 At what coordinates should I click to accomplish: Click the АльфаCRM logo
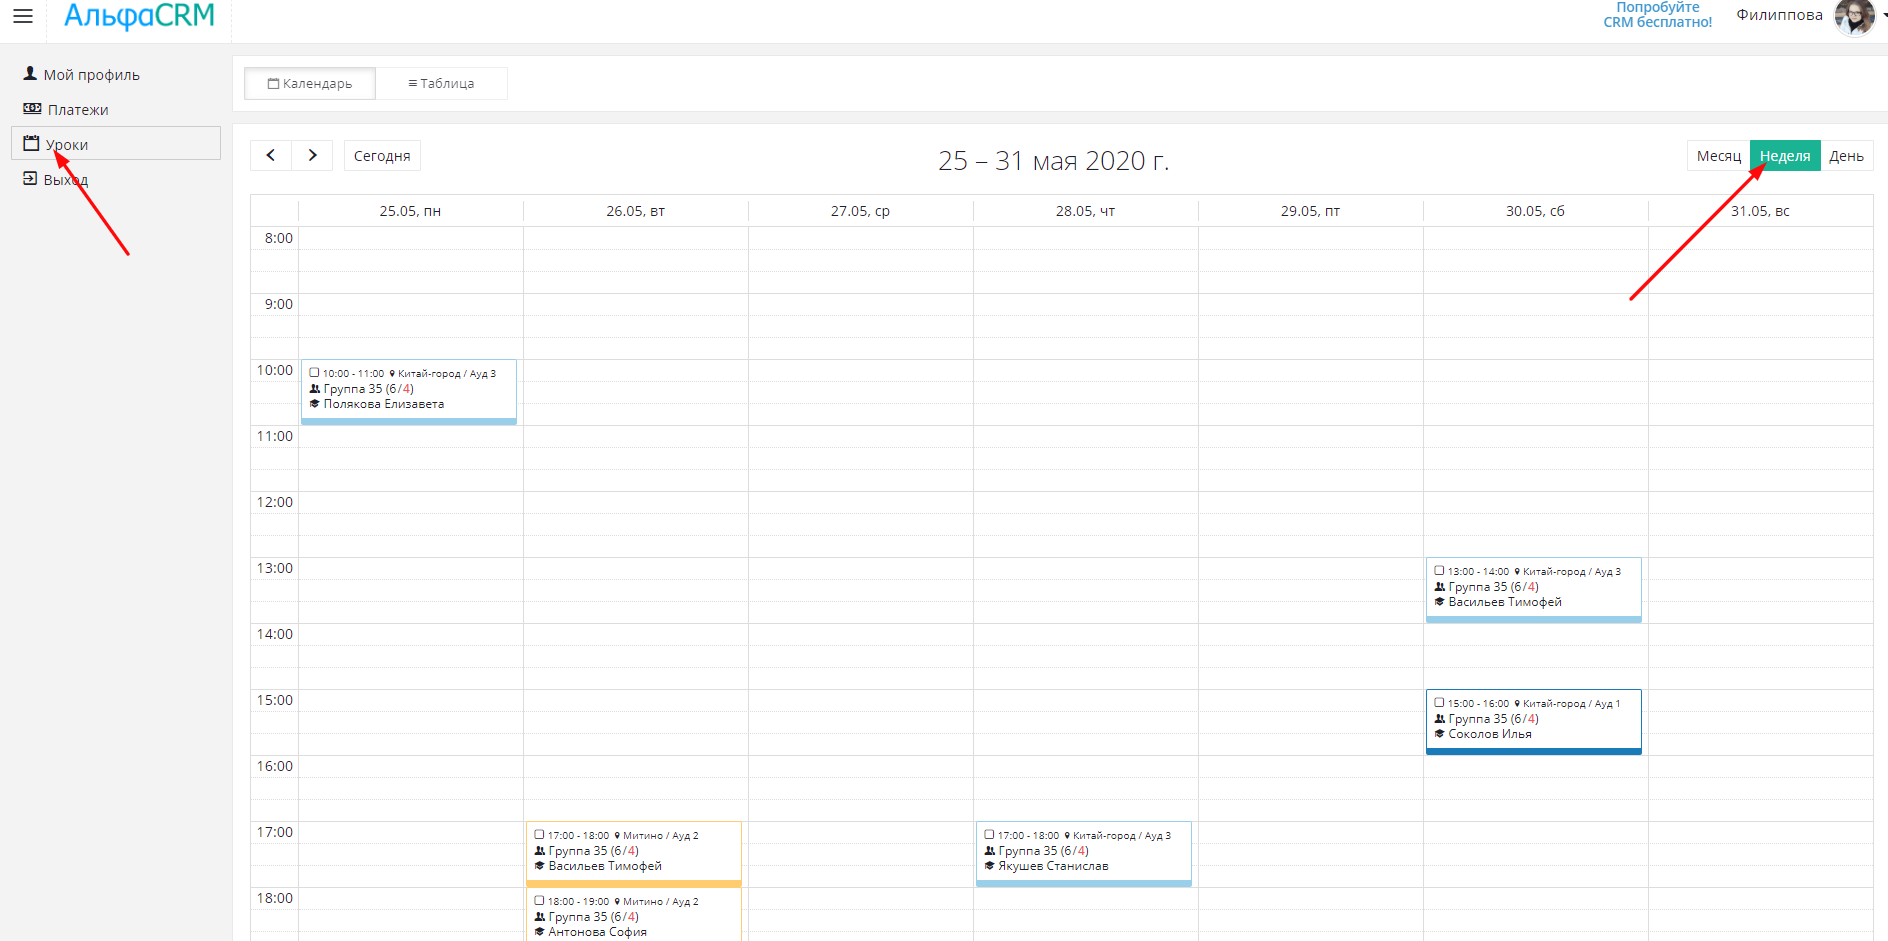(x=139, y=16)
